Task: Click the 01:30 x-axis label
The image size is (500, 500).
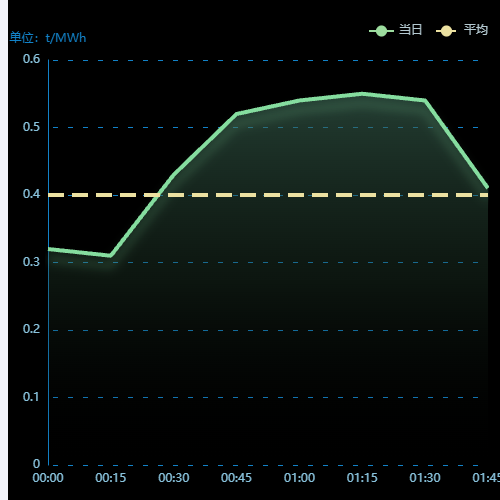Action: click(x=425, y=478)
